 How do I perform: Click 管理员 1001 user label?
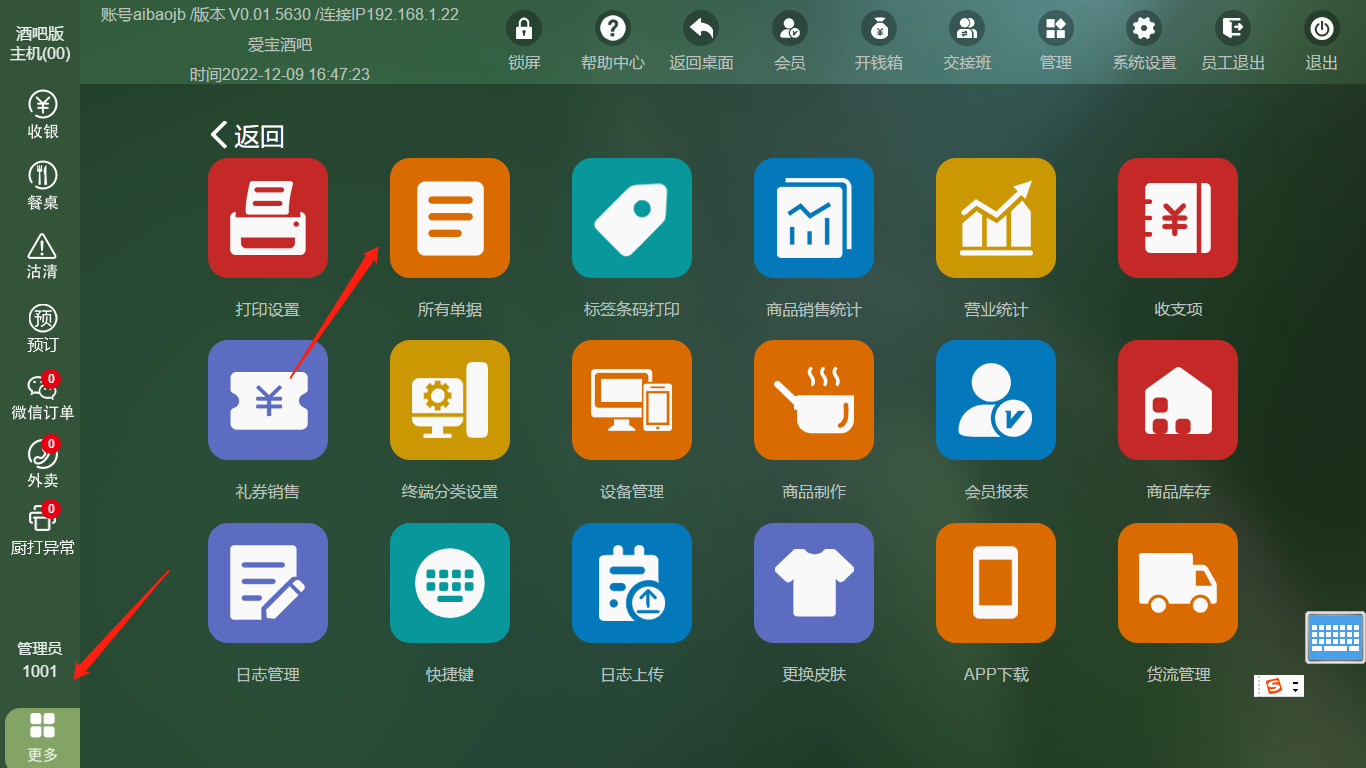pyautogui.click(x=40, y=660)
